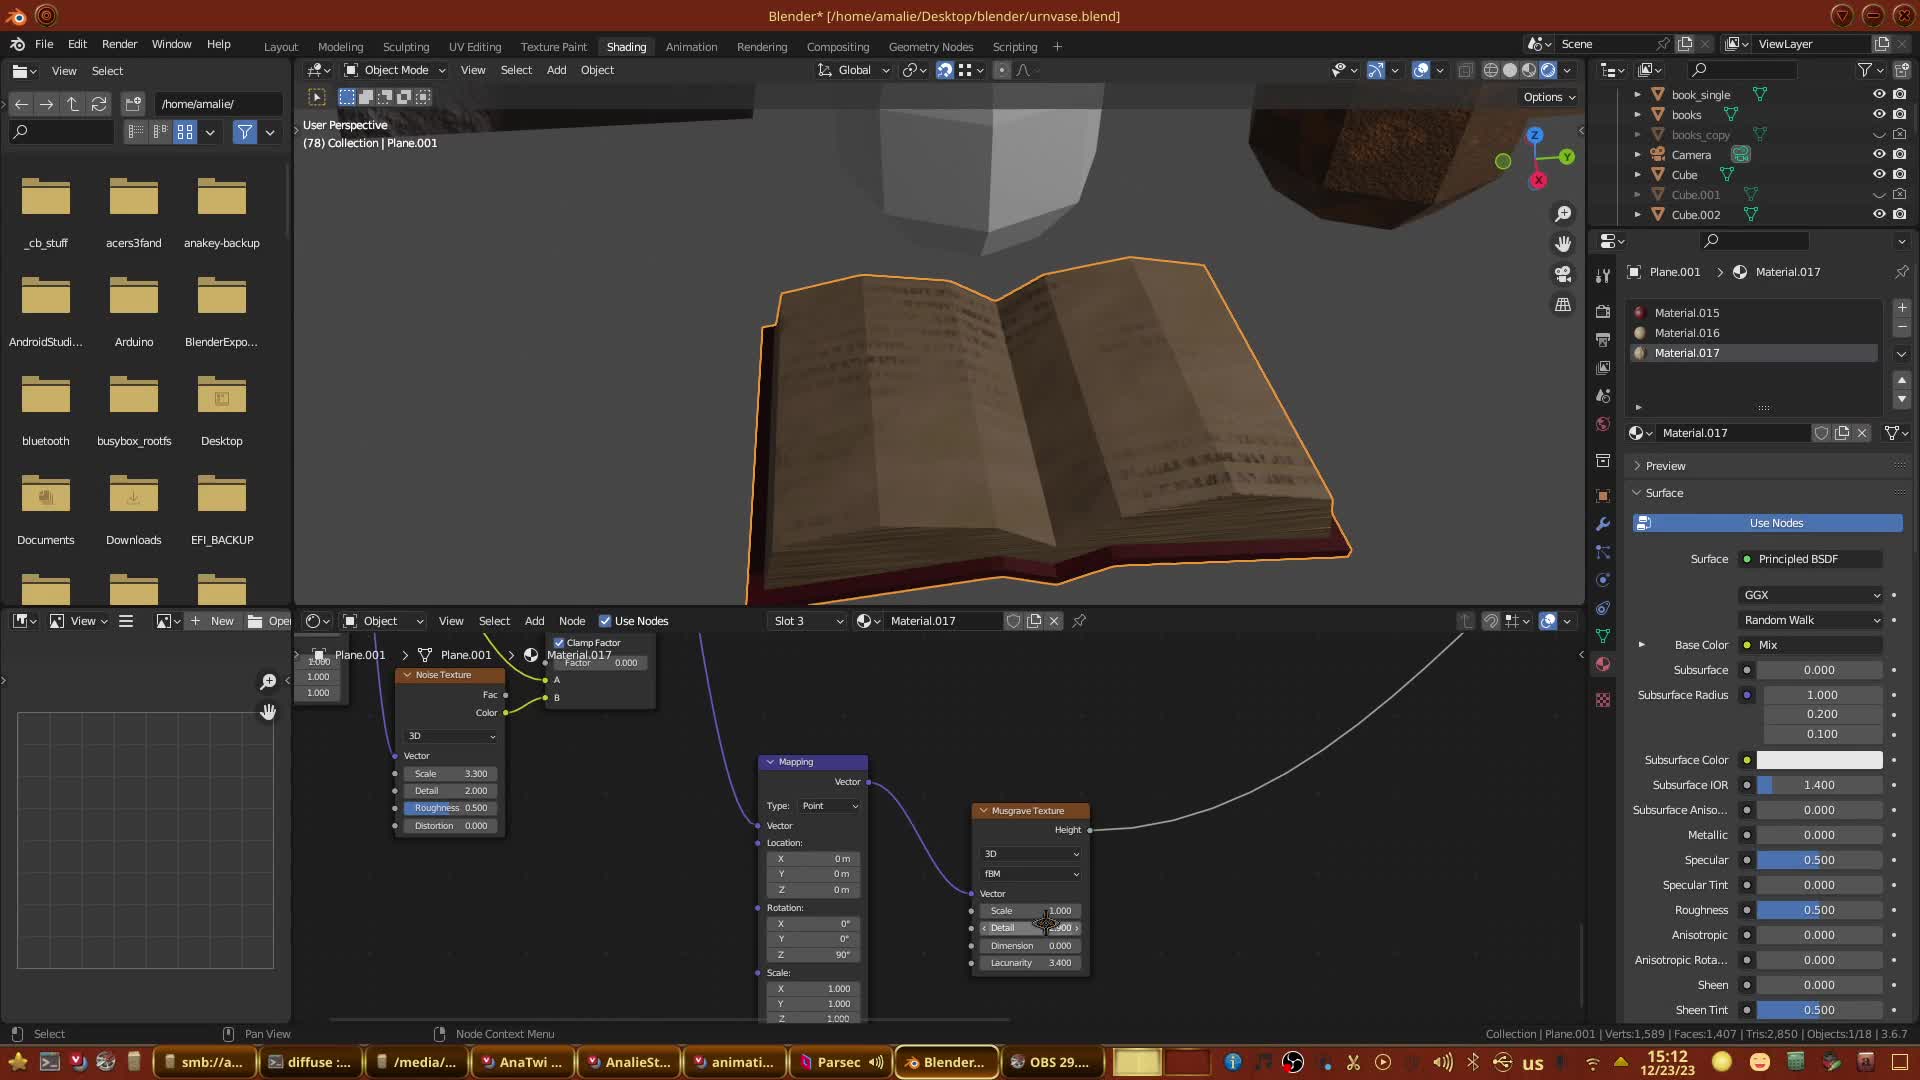Pin the Material.017 node tree
Image resolution: width=1920 pixels, height=1080 pixels.
click(x=1079, y=621)
